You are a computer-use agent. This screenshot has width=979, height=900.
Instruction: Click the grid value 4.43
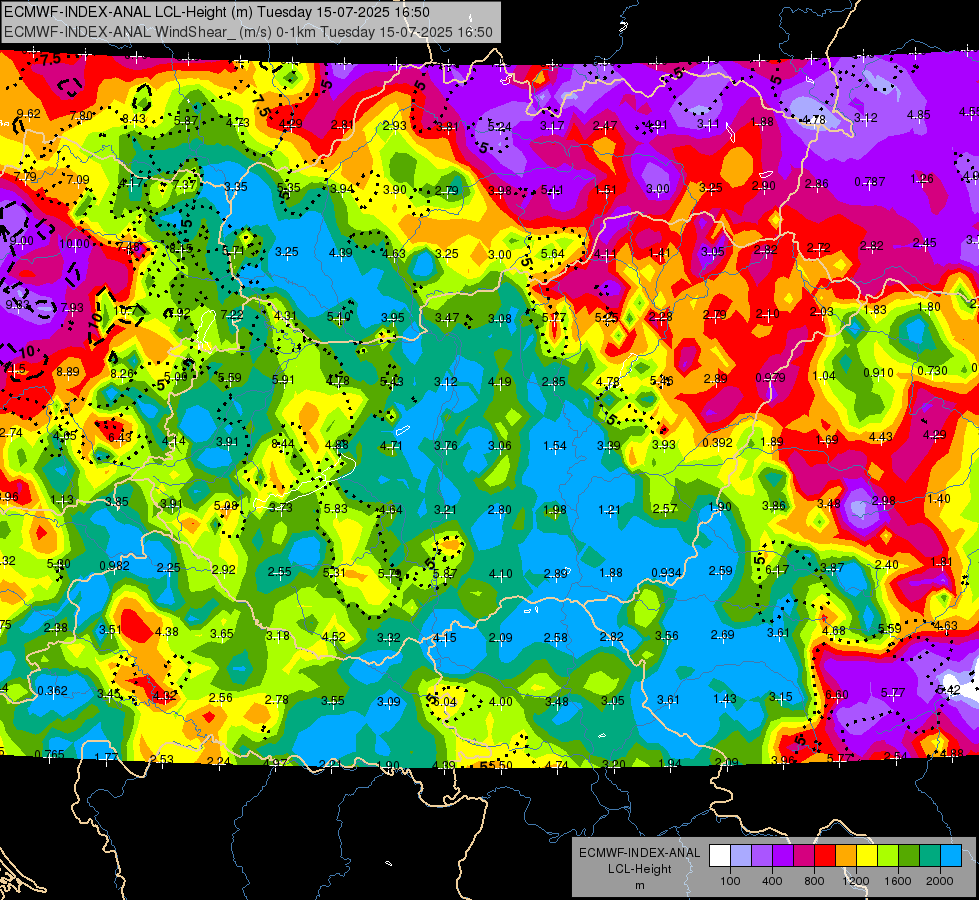click(x=880, y=437)
